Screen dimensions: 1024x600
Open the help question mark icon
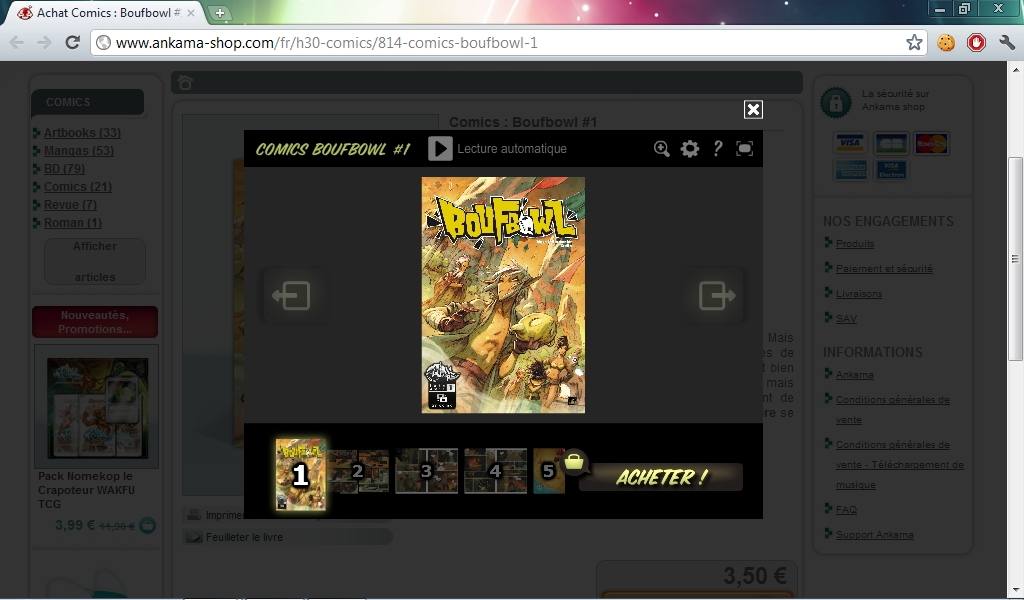point(717,149)
